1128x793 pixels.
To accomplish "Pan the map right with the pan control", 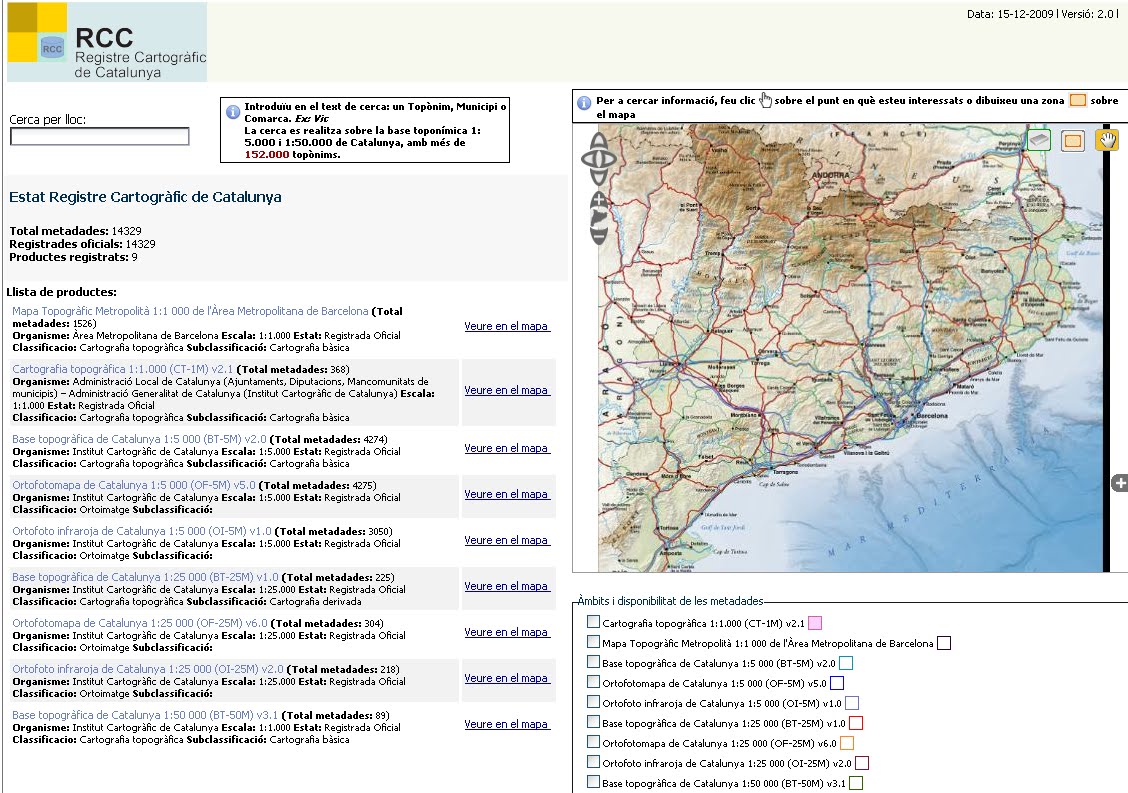I will [x=609, y=159].
